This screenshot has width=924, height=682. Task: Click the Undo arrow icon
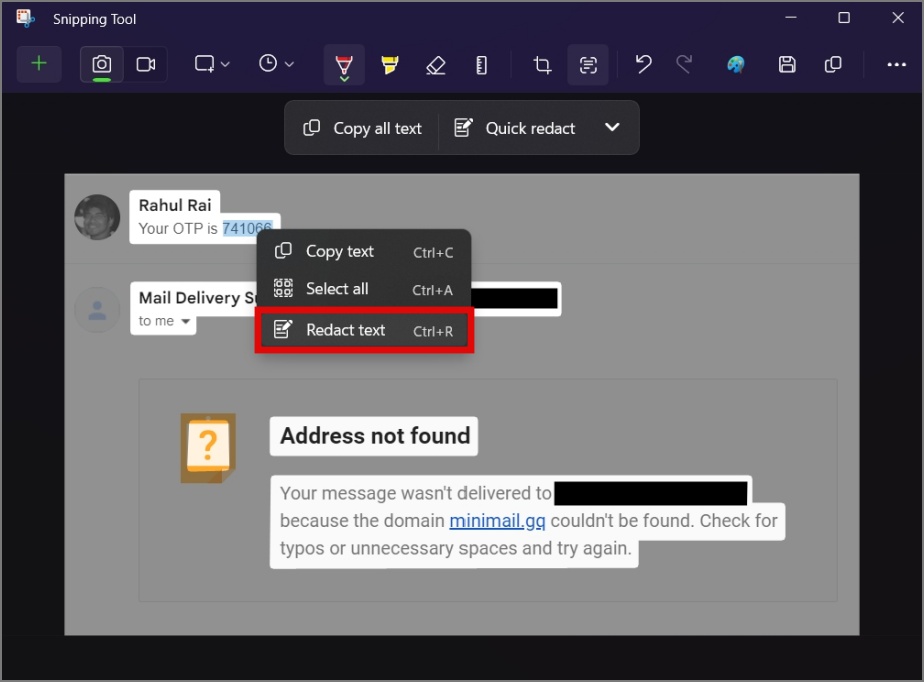(x=644, y=64)
